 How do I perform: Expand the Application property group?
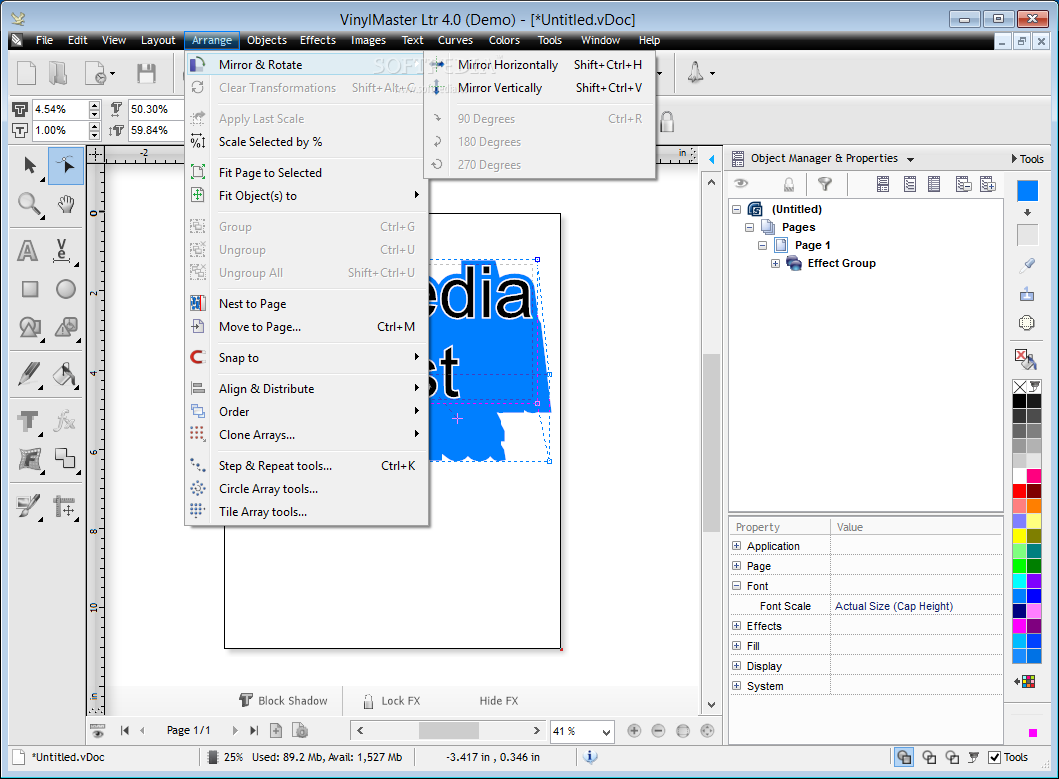coord(736,545)
